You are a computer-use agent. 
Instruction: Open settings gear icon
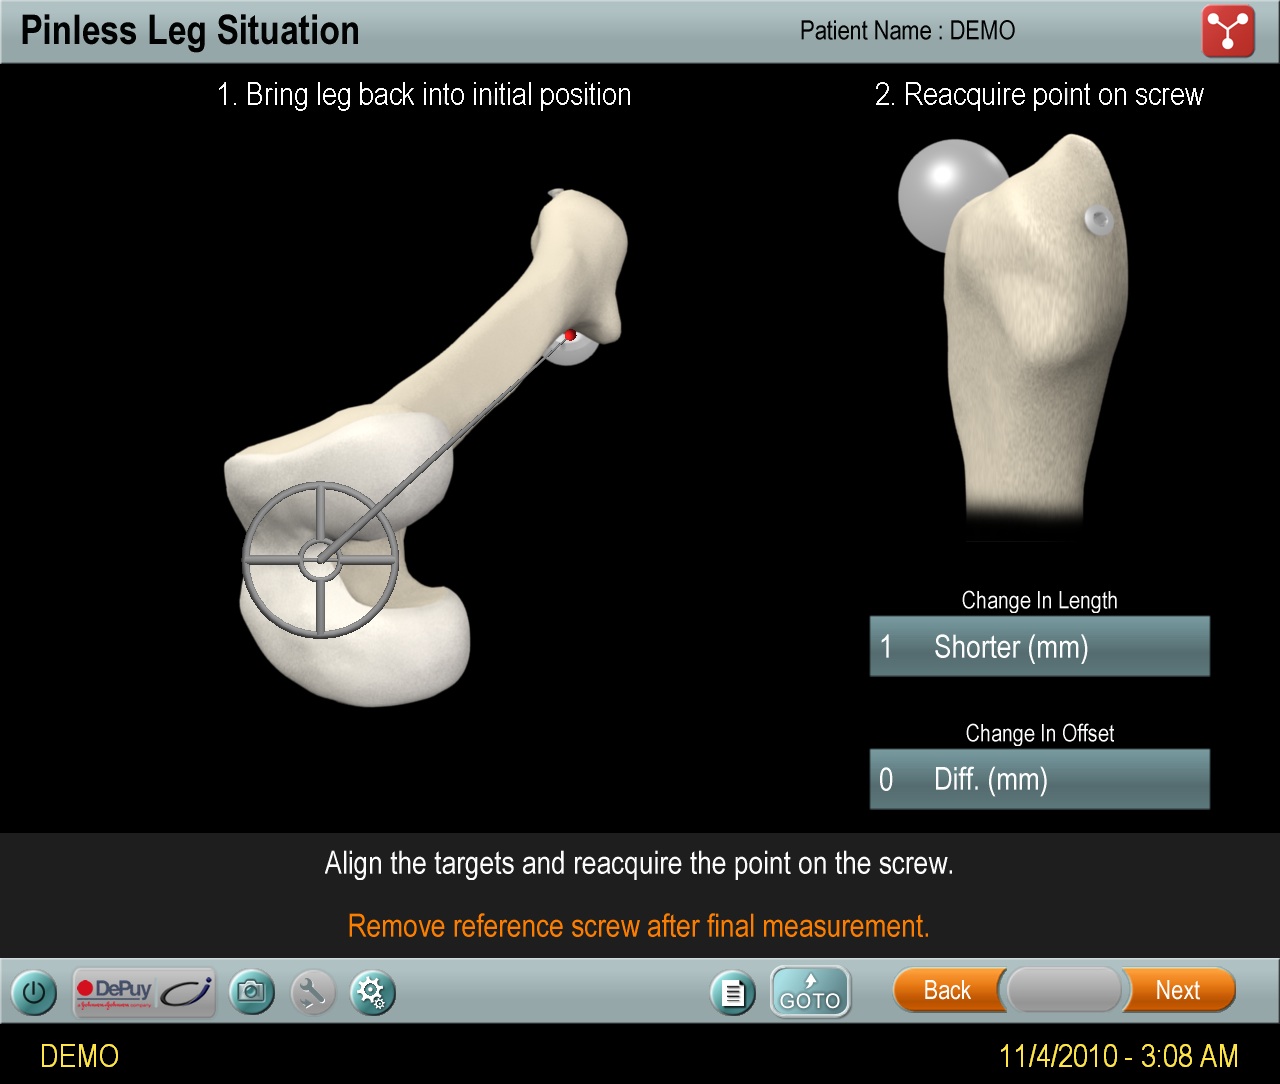(373, 993)
